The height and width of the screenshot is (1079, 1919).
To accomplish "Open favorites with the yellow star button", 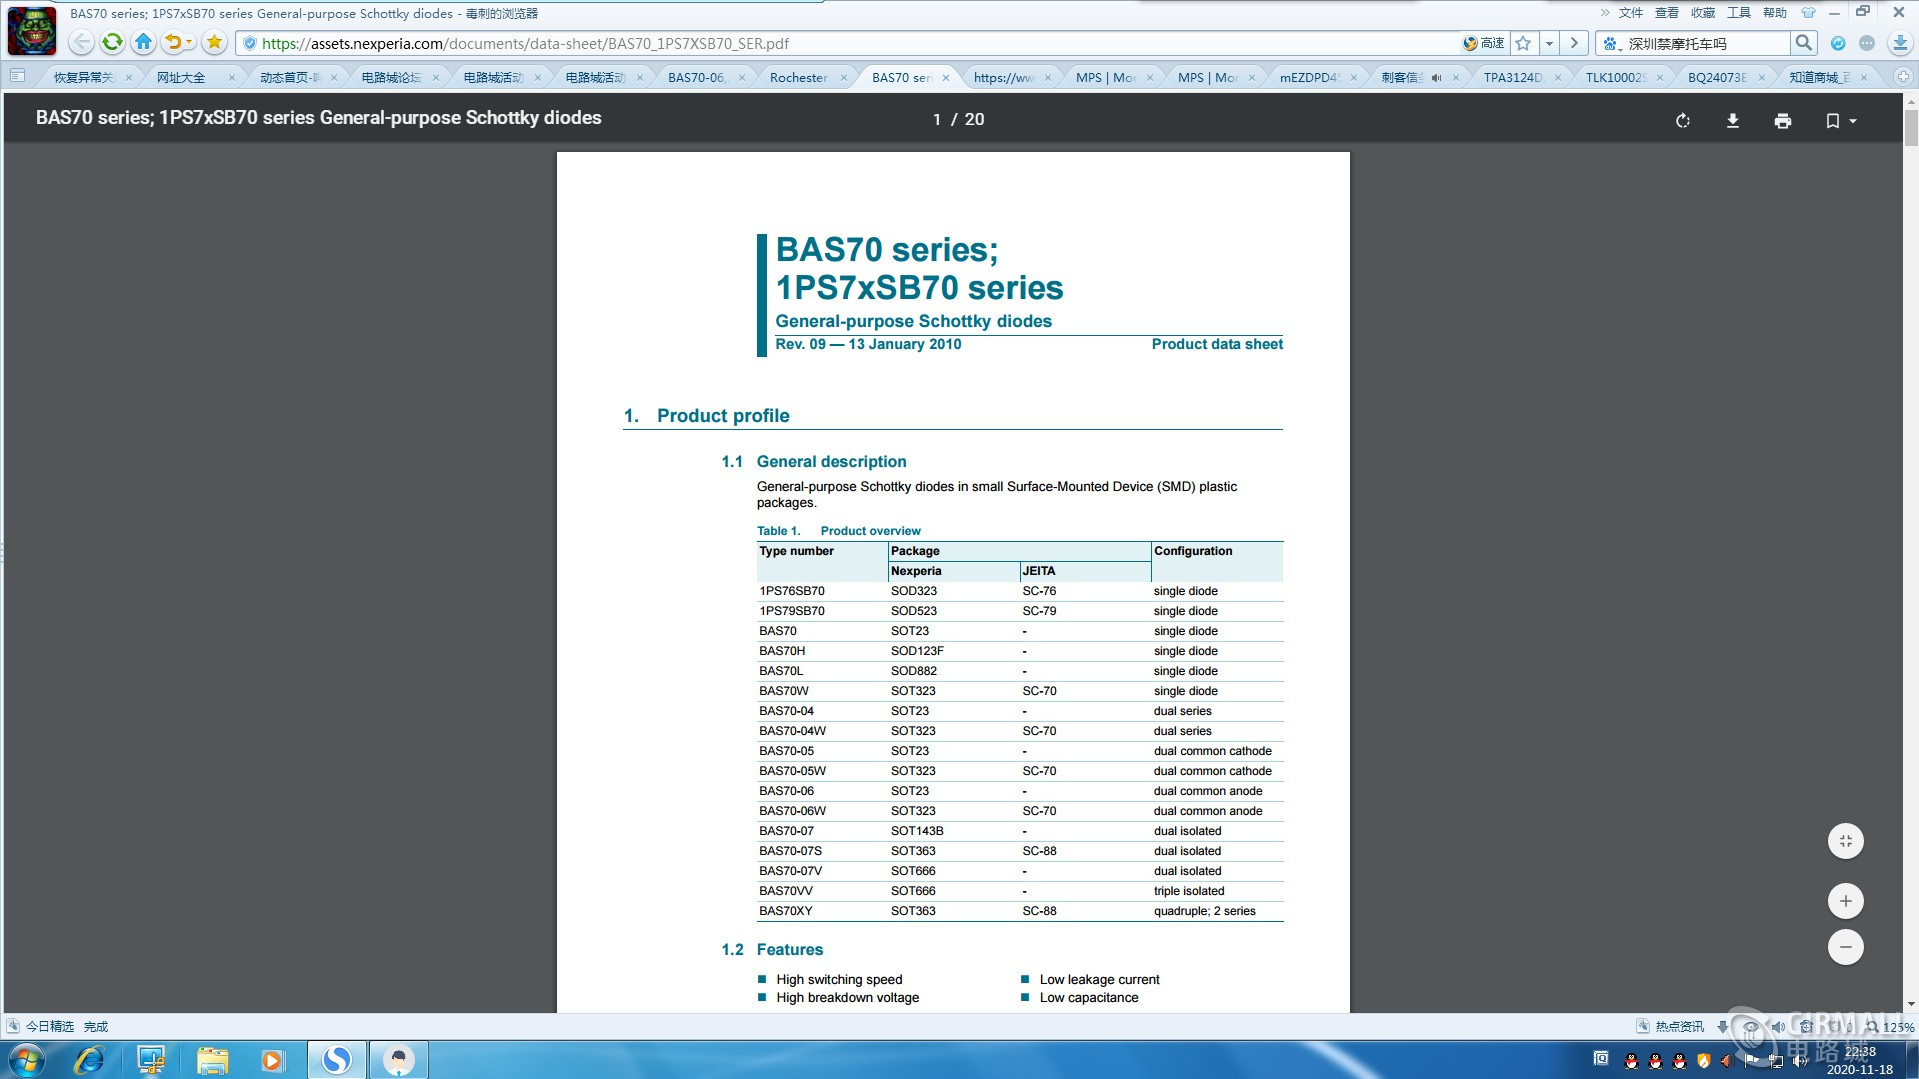I will (214, 43).
